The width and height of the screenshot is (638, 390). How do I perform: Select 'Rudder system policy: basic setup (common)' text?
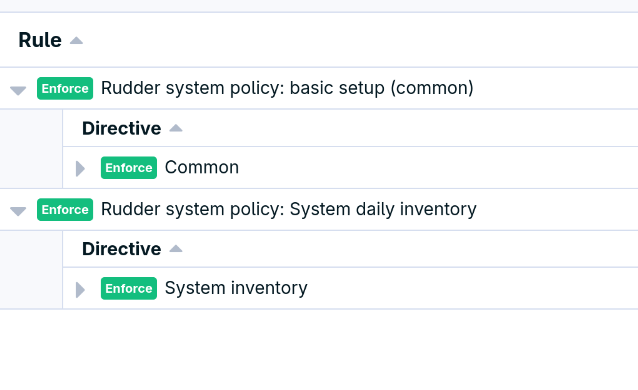pos(287,88)
